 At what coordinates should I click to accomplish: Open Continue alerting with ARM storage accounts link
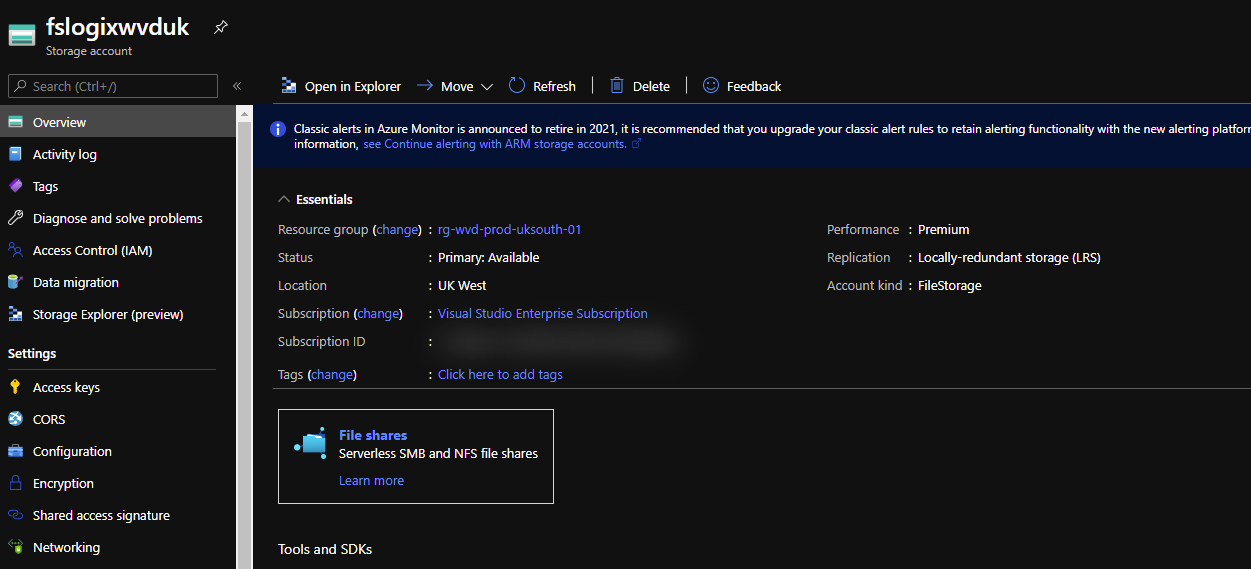(x=495, y=144)
